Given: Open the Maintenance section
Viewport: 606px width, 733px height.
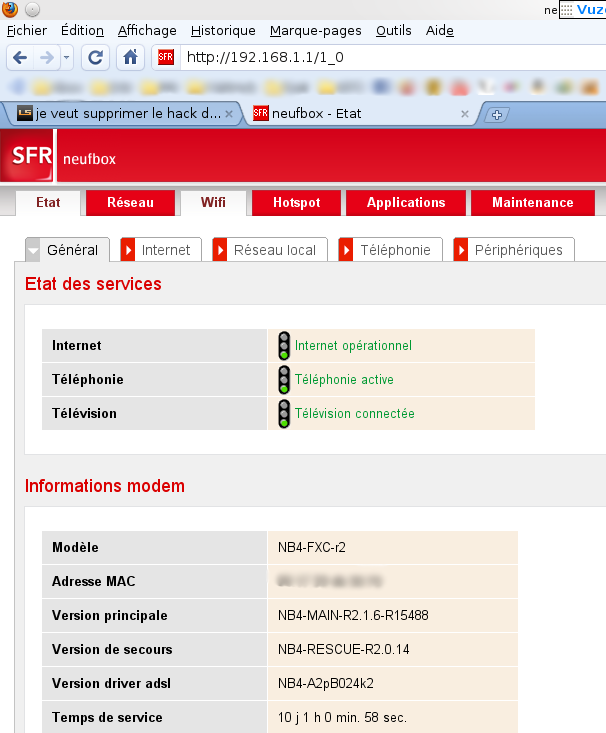Looking at the screenshot, I should 533,202.
